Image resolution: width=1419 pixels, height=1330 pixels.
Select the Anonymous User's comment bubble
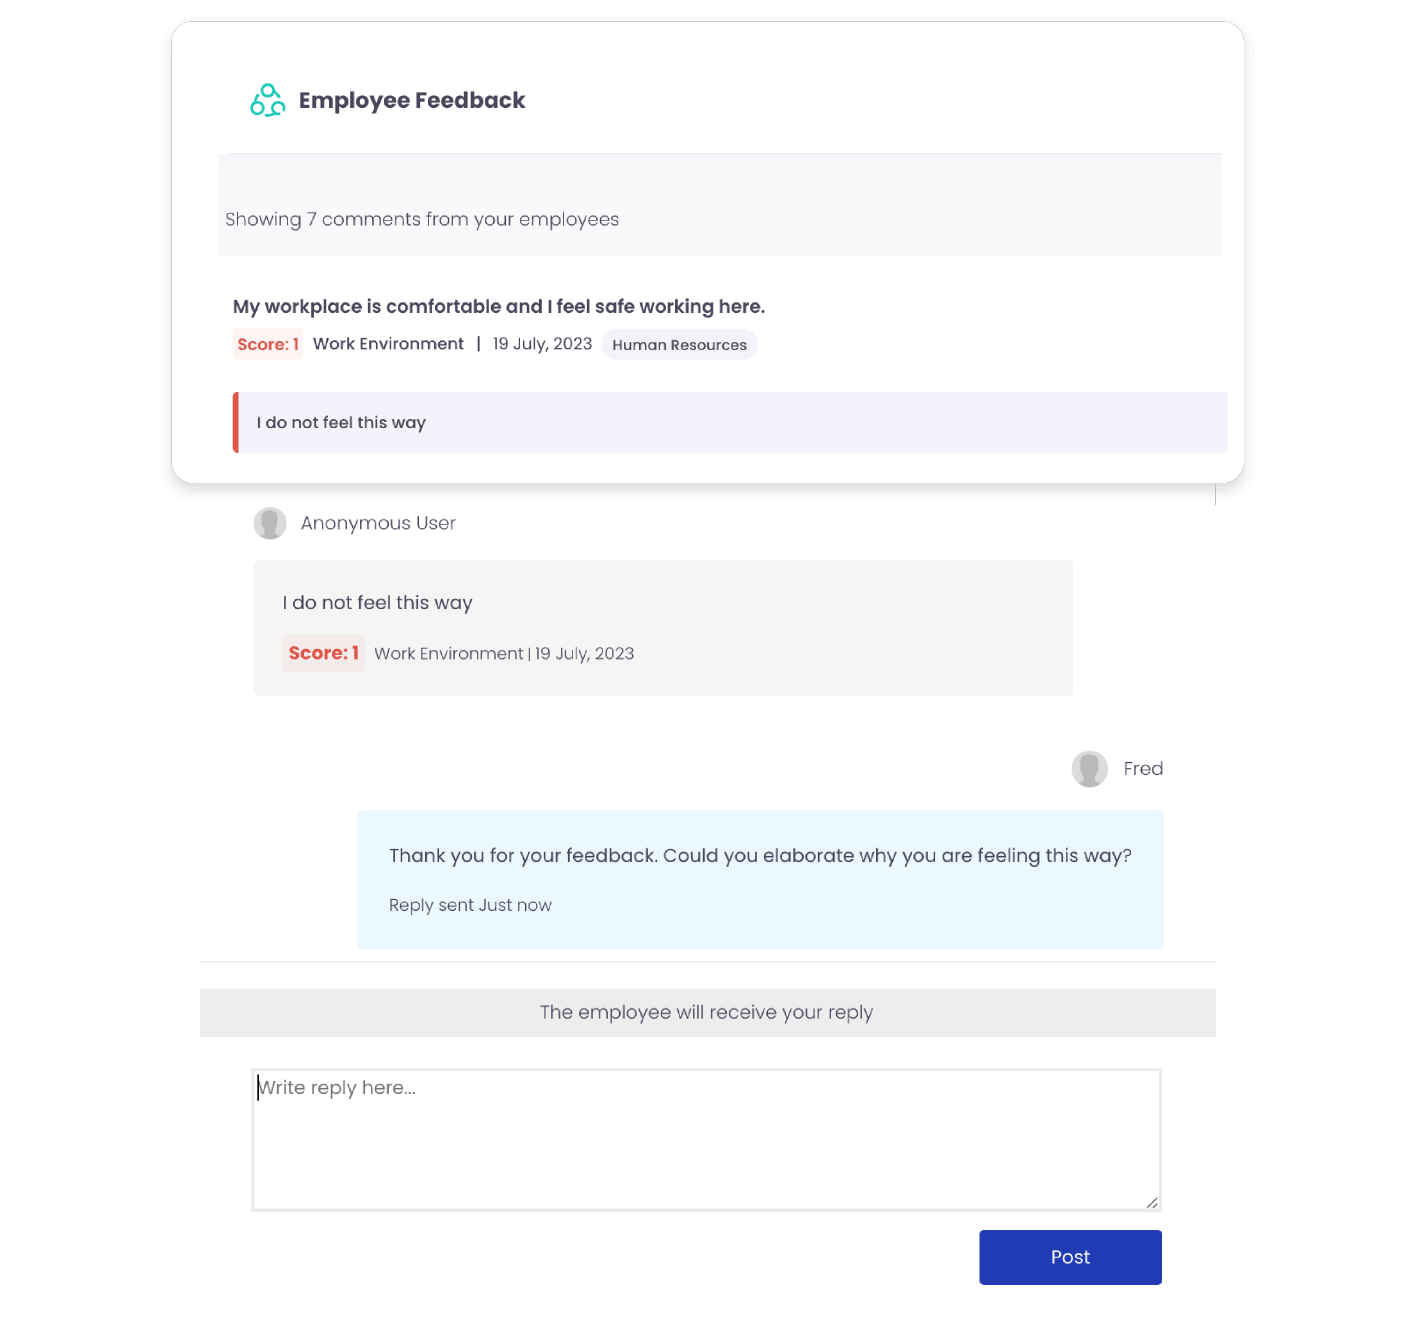(662, 627)
